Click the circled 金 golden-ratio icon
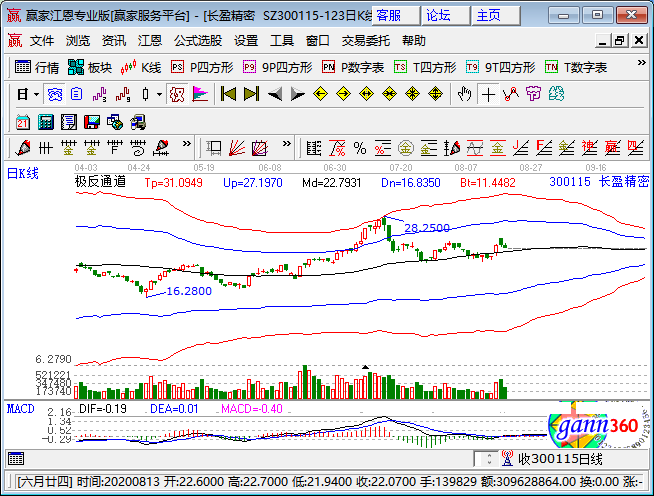The image size is (654, 496). (x=406, y=148)
